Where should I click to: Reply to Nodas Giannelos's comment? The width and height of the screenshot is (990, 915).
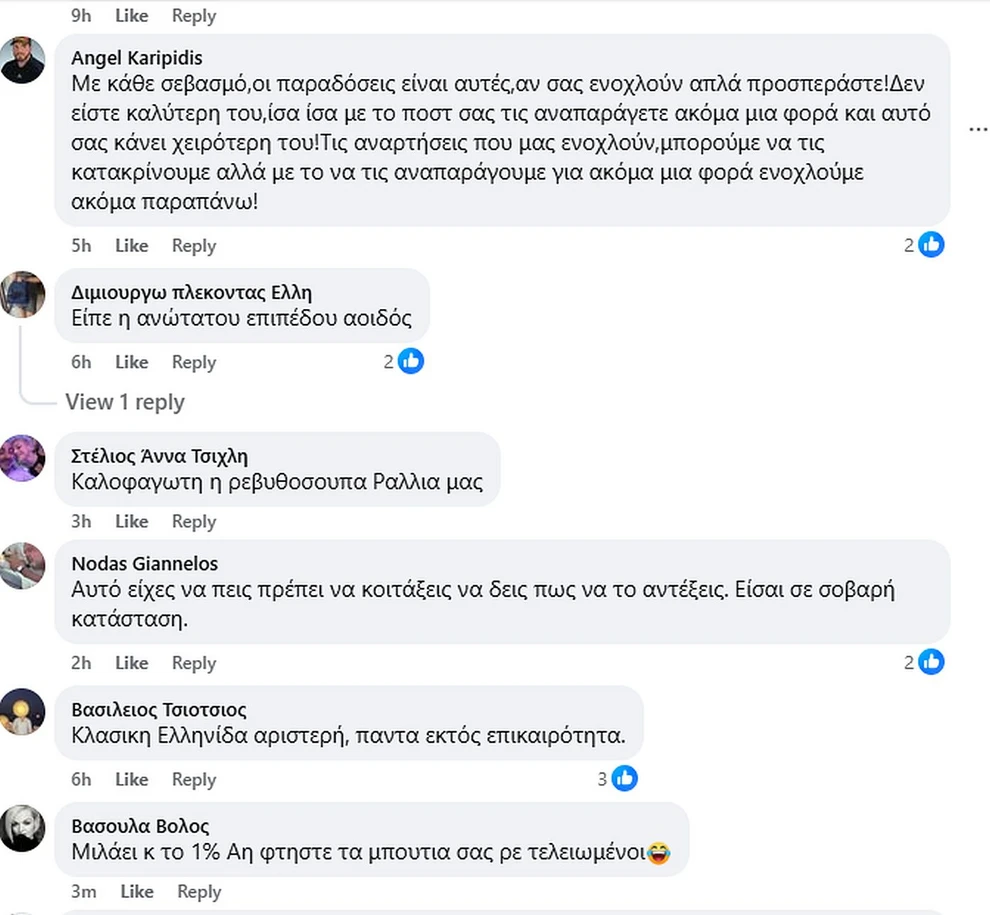(194, 663)
